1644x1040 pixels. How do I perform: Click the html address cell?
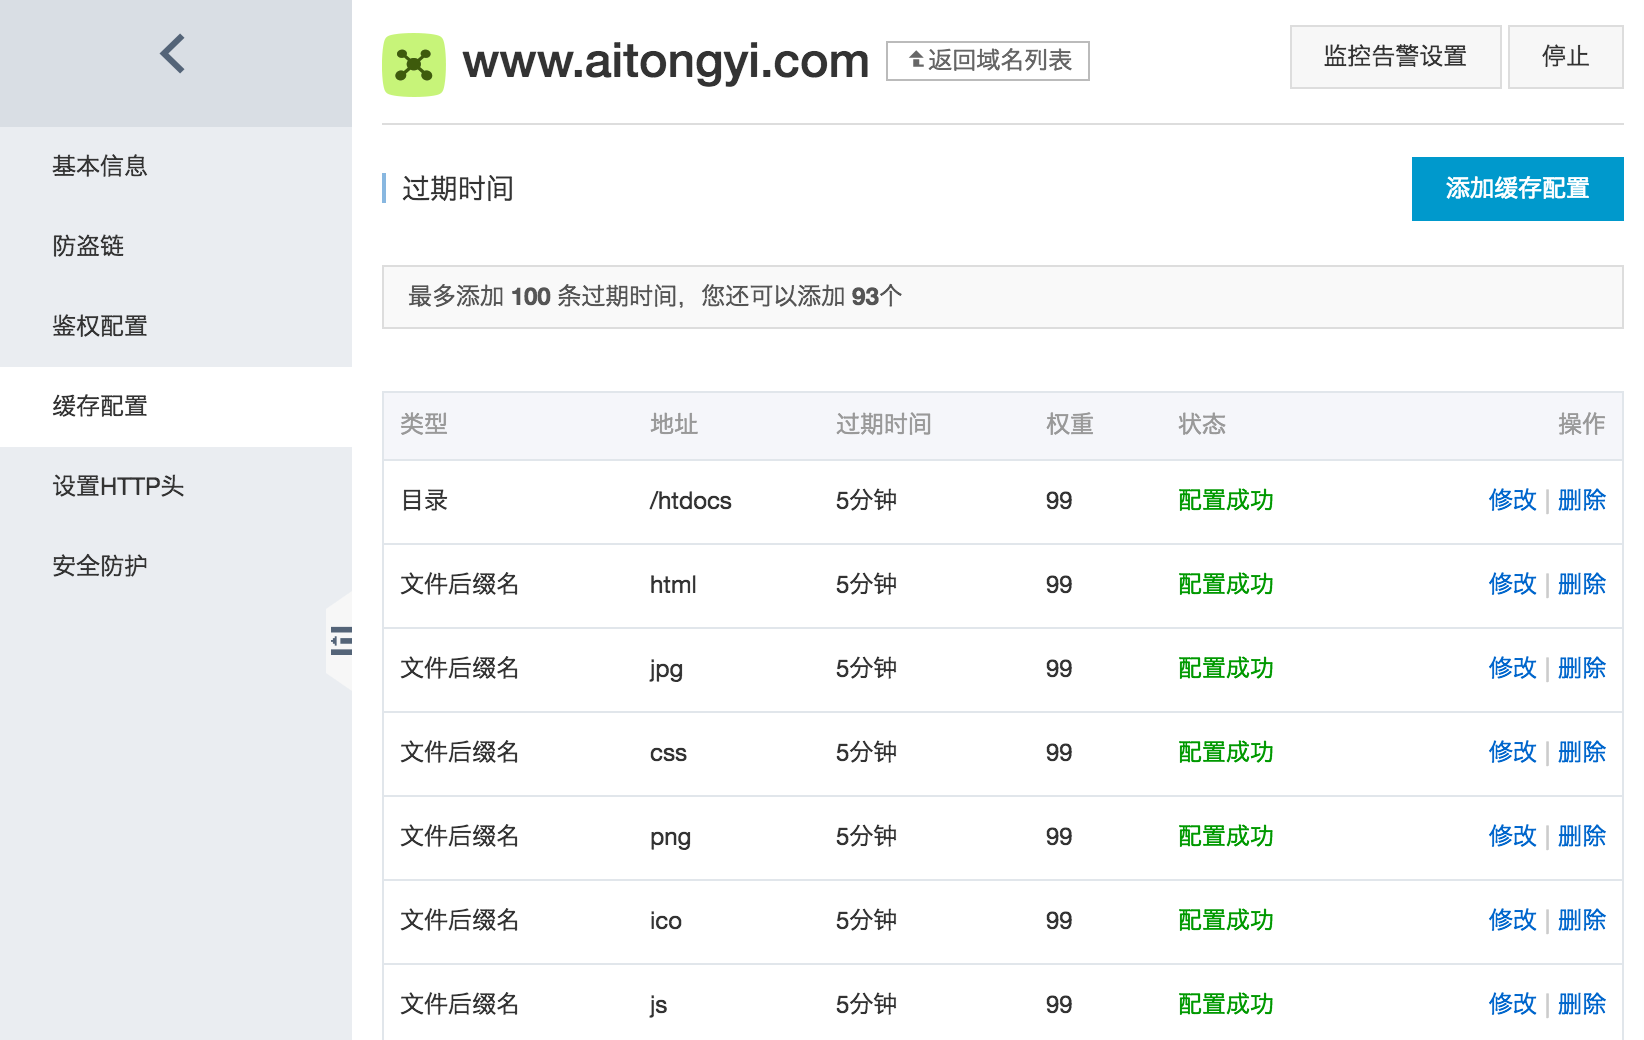(673, 584)
